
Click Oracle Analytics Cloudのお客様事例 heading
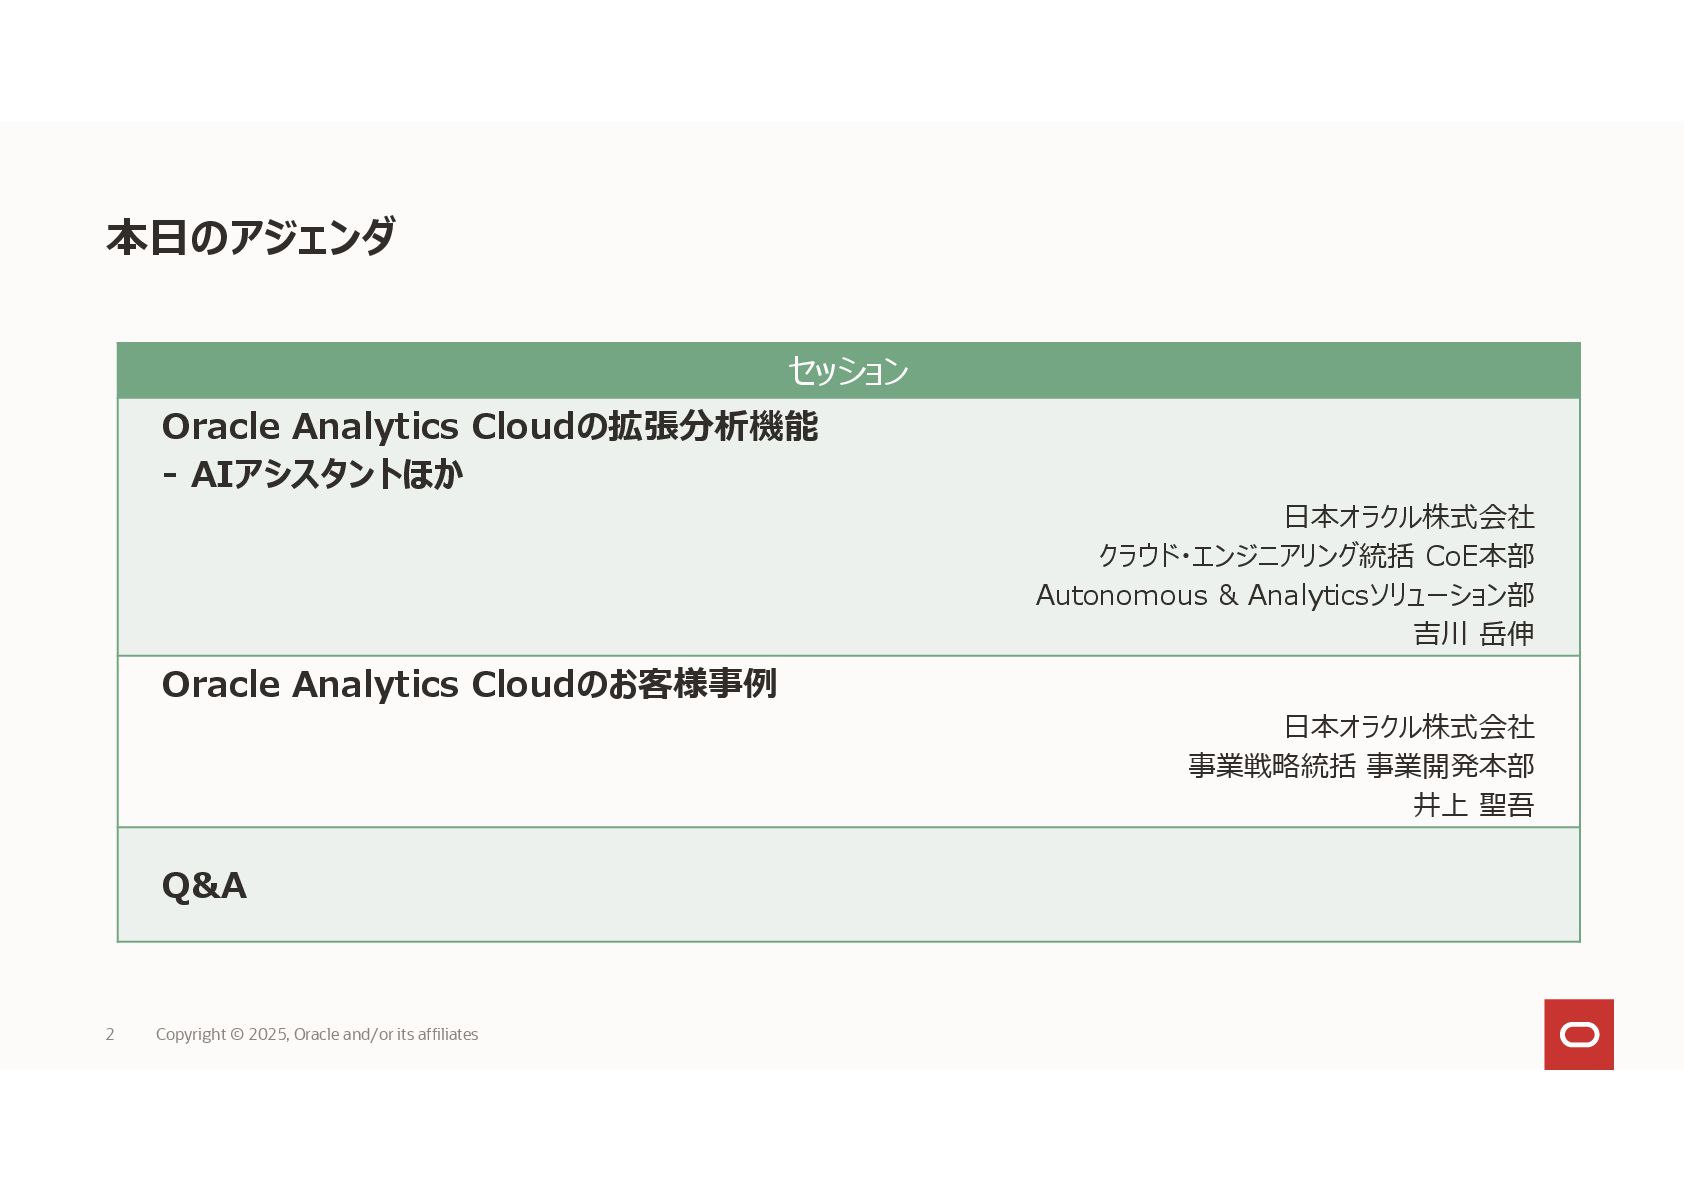tap(469, 684)
